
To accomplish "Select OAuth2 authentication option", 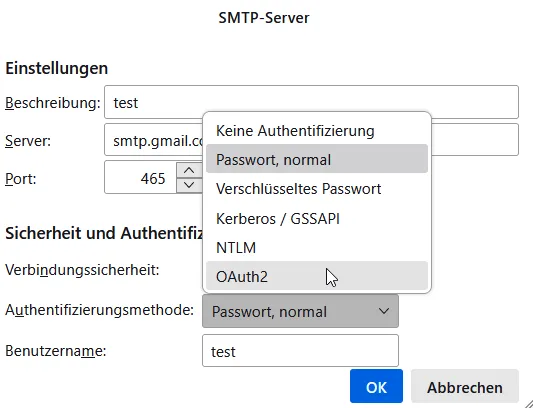I will coord(317,276).
